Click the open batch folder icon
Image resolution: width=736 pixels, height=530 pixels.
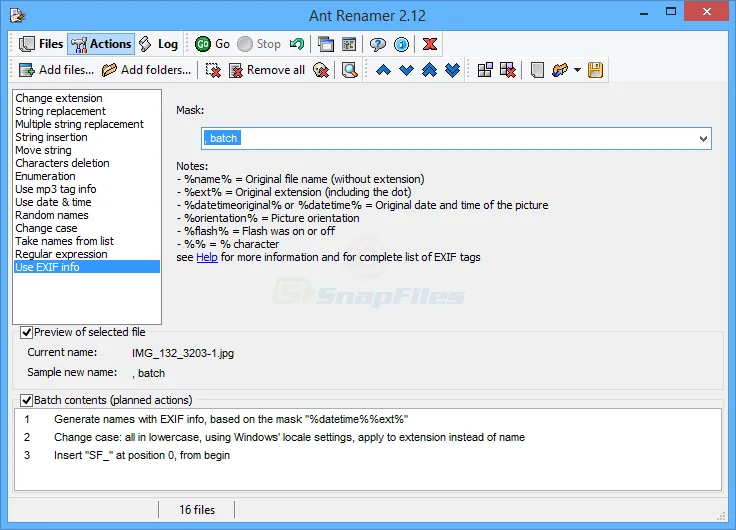tap(560, 70)
